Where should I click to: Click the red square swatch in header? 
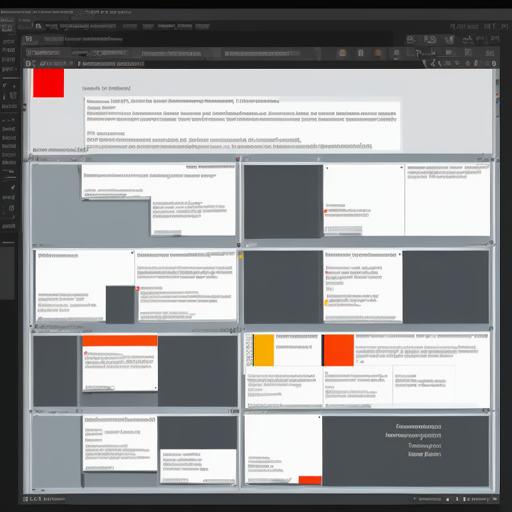click(x=48, y=83)
